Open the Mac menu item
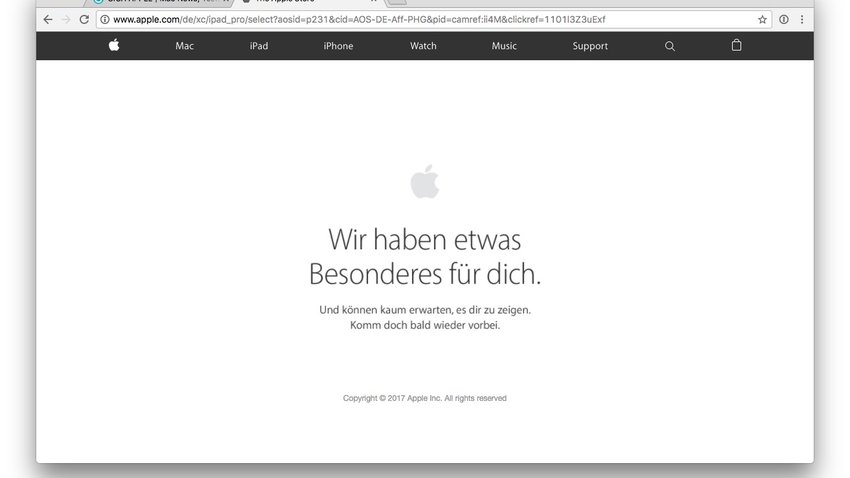 coord(184,46)
